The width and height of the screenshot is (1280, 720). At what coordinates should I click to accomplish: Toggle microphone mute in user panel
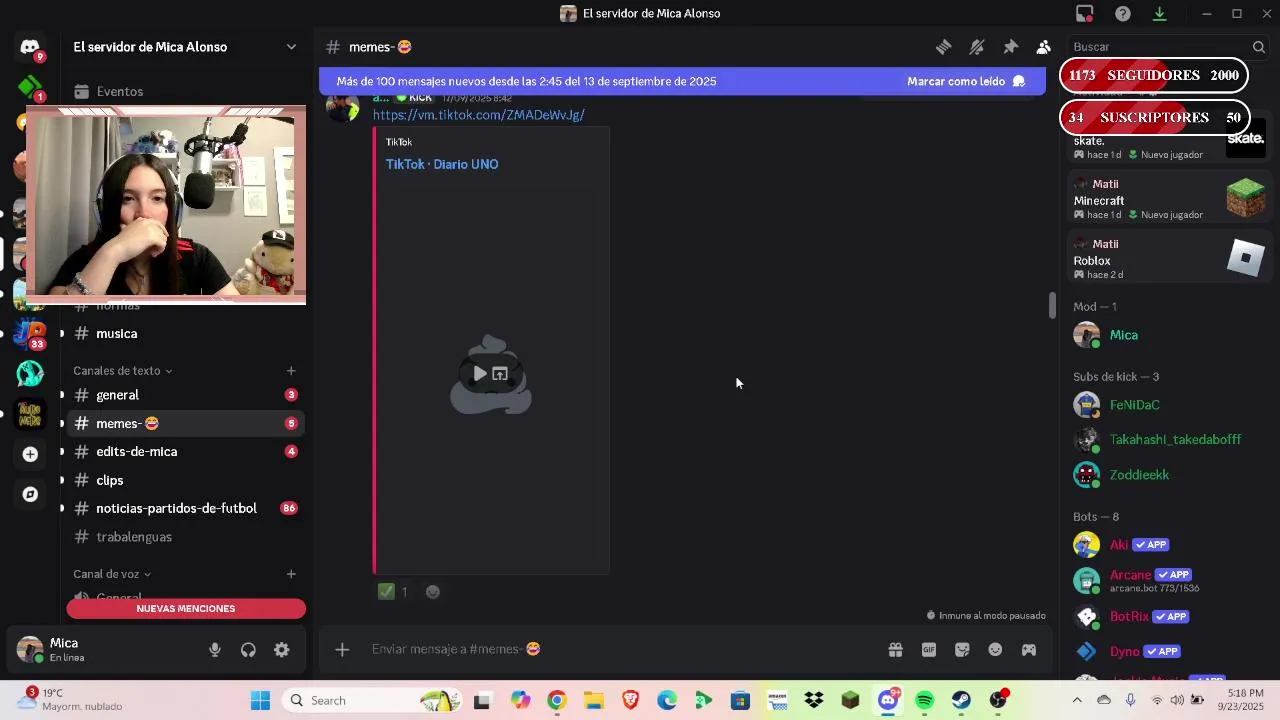215,650
